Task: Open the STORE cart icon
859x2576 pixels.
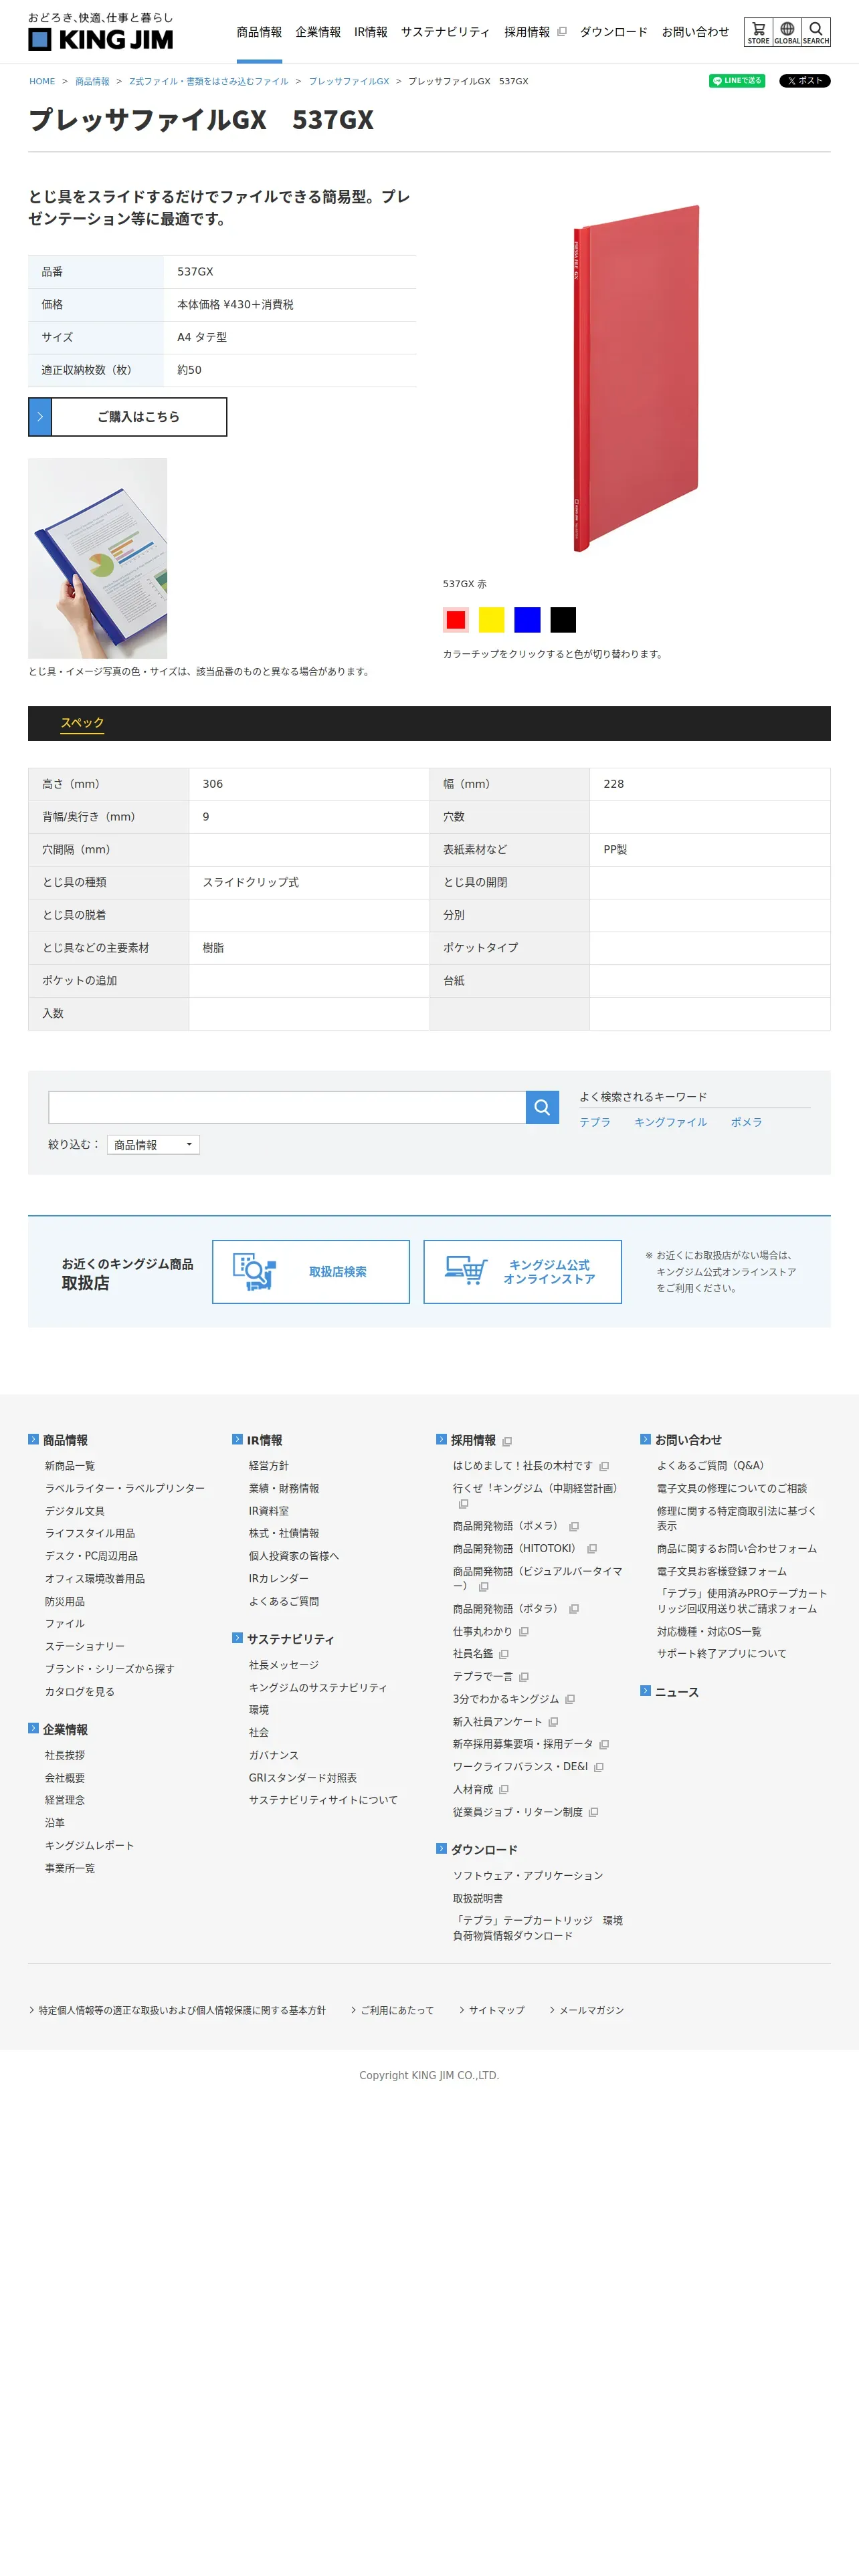Action: click(758, 33)
